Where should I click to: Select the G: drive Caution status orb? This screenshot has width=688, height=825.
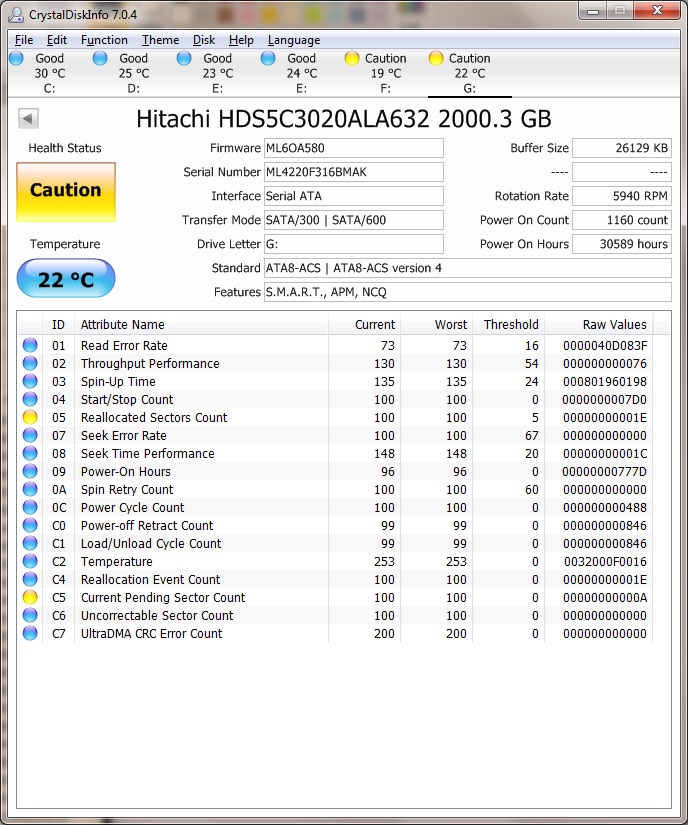coord(436,58)
